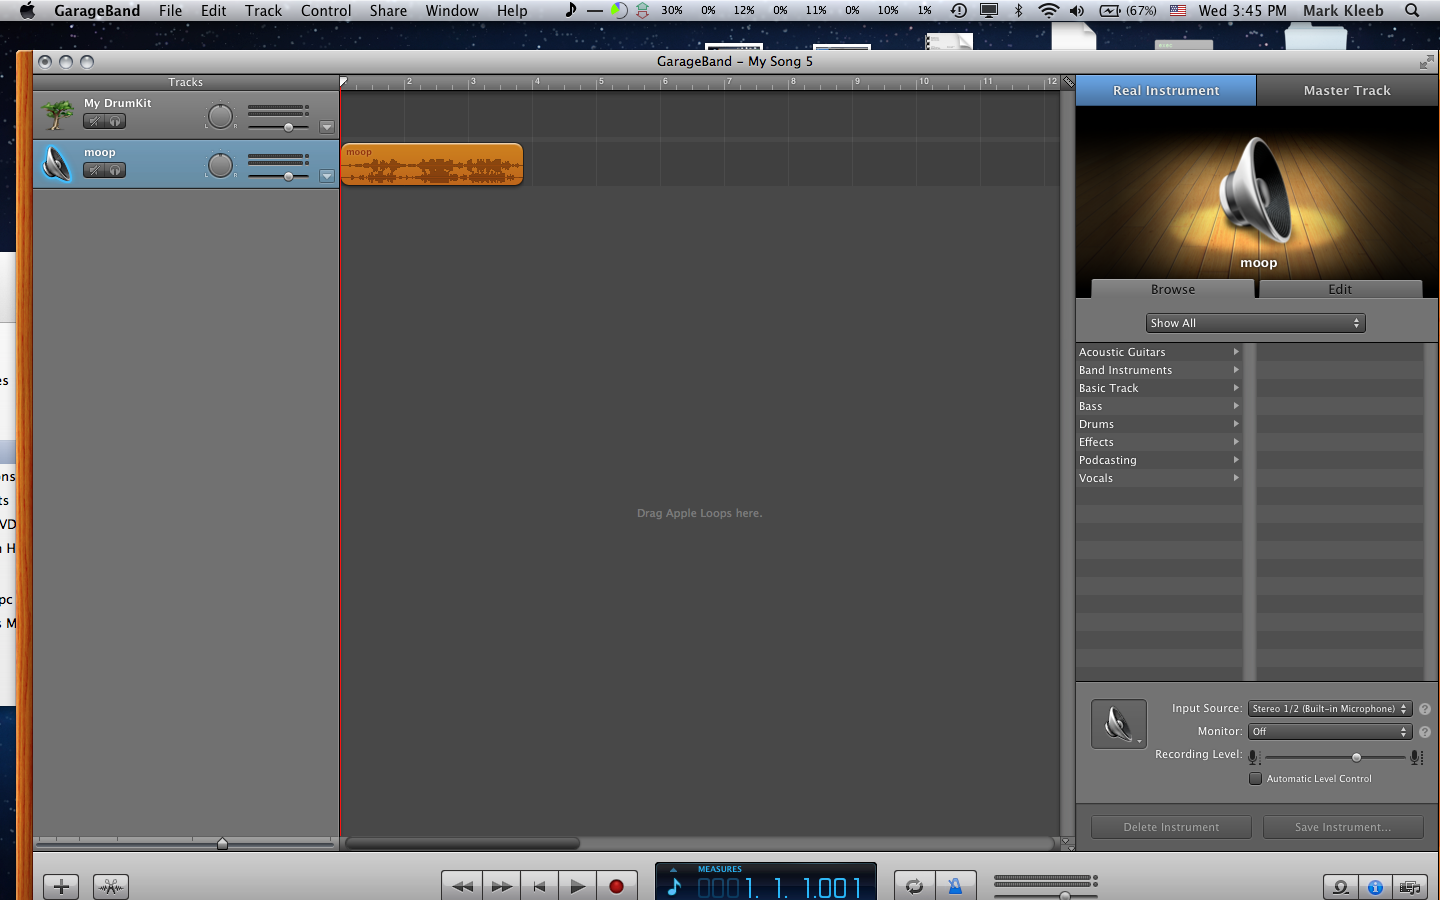
Task: Click the My DrumKit tree track icon
Action: coord(57,115)
